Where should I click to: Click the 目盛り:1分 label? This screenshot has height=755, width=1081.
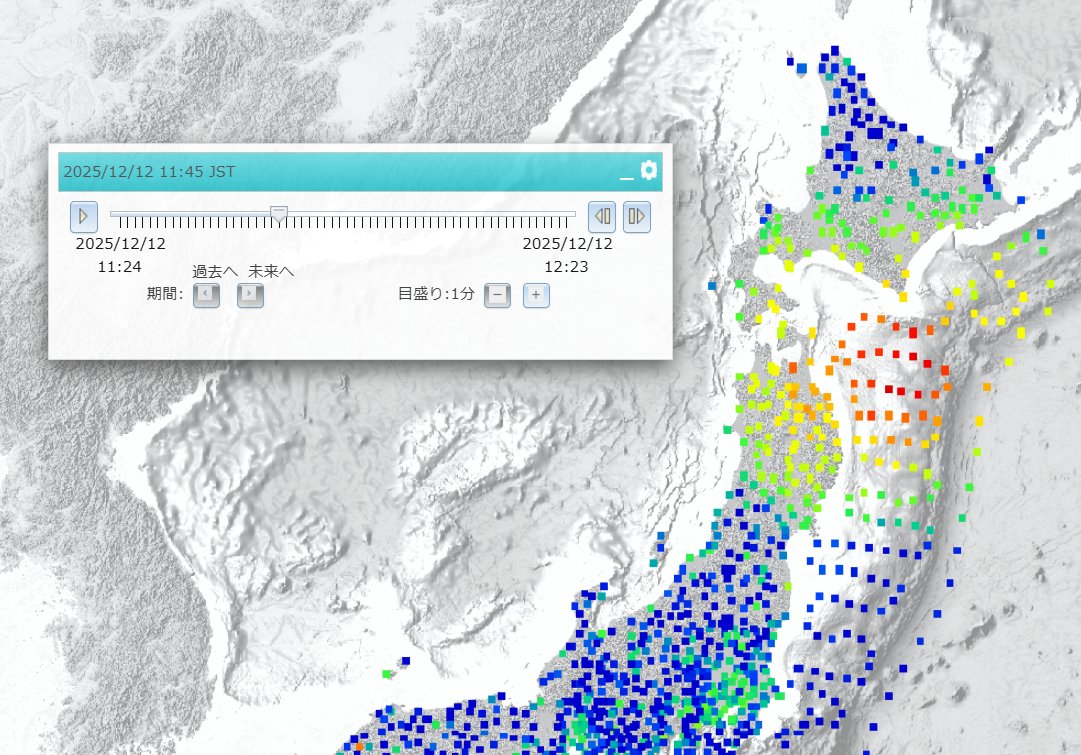coord(436,294)
